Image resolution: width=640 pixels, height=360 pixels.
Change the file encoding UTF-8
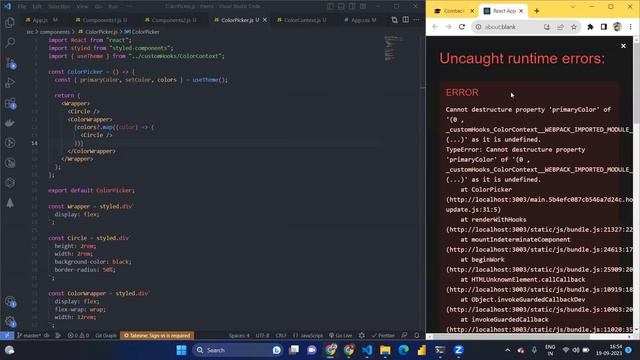(262, 336)
